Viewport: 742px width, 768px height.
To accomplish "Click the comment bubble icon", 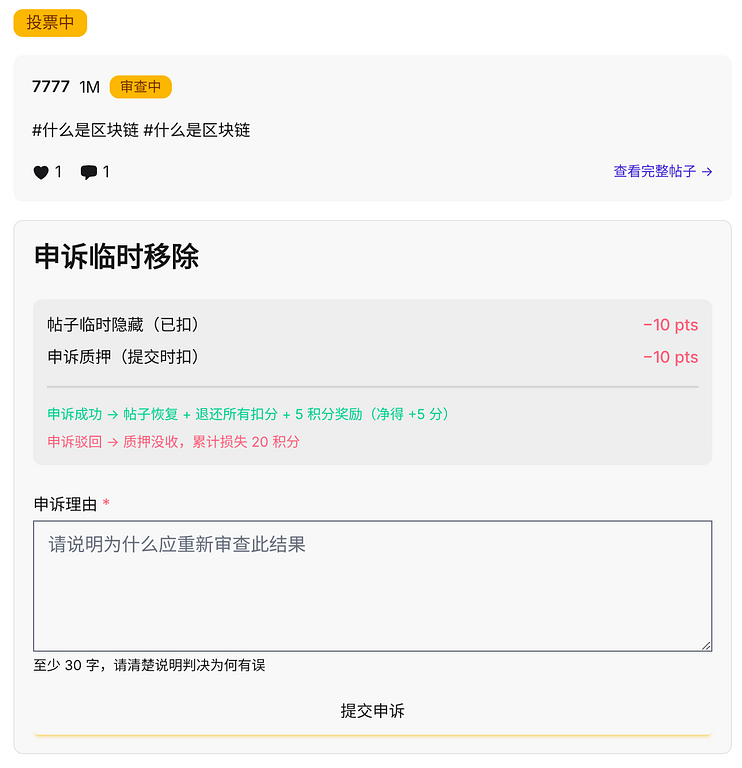I will pyautogui.click(x=89, y=172).
